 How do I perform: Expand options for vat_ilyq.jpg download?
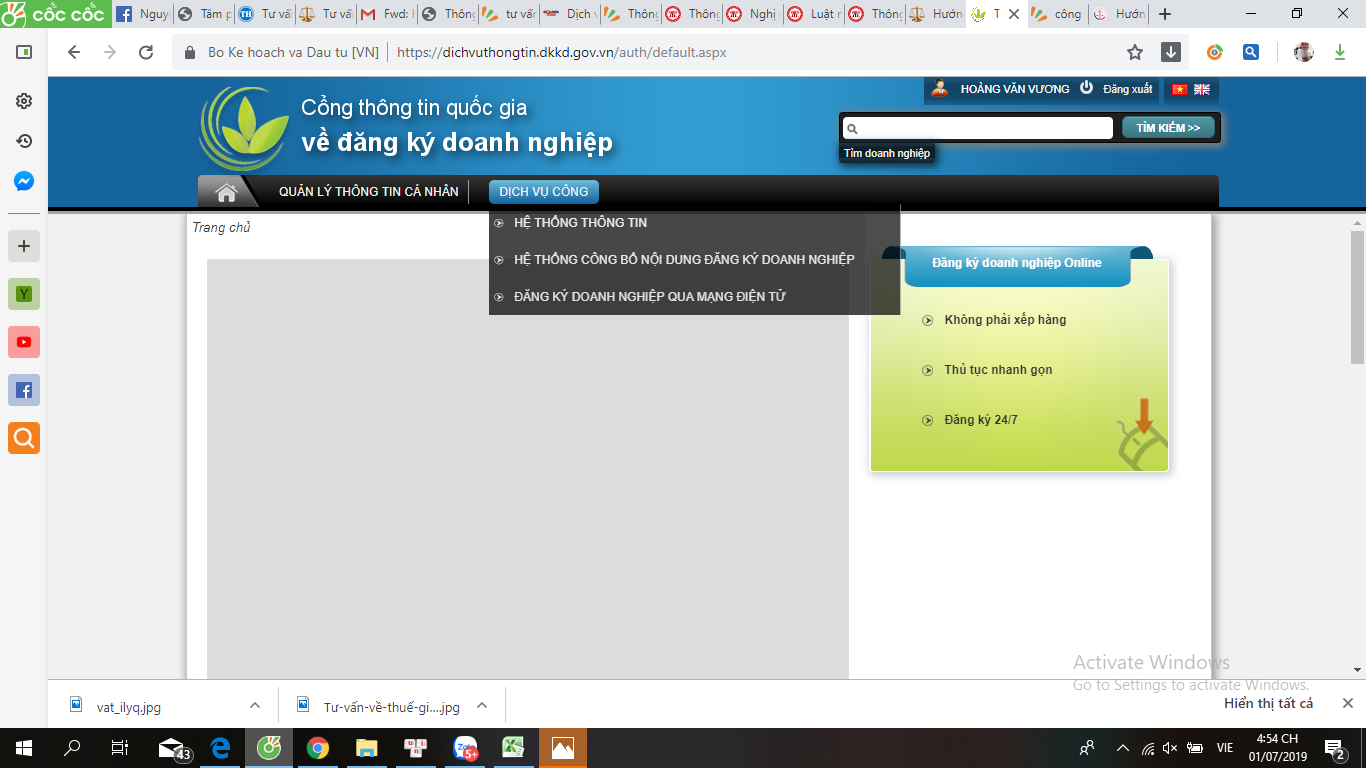(255, 706)
